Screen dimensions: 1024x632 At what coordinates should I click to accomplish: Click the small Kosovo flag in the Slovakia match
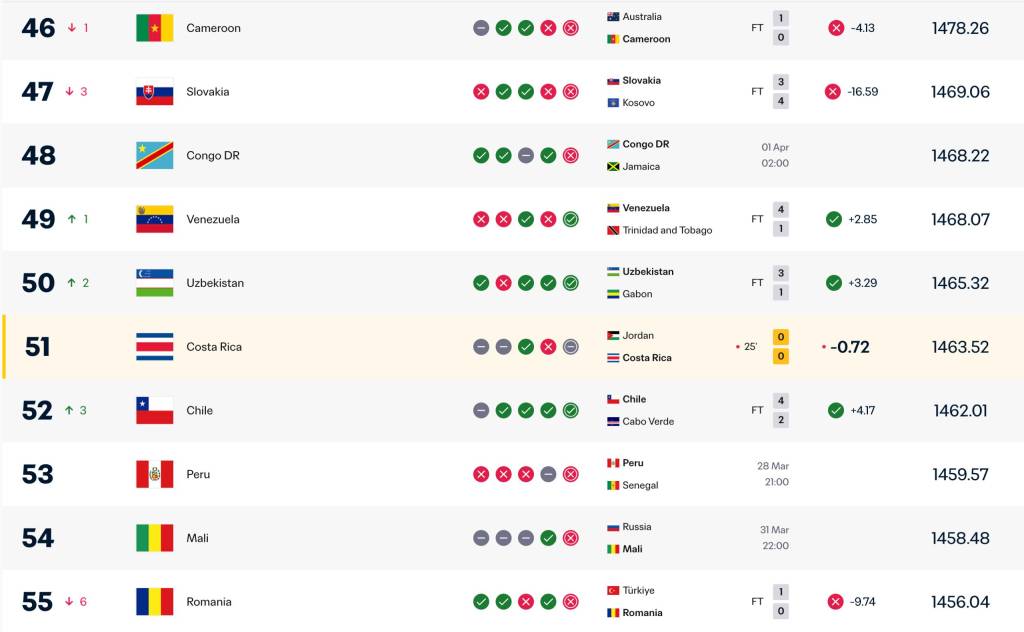click(613, 103)
